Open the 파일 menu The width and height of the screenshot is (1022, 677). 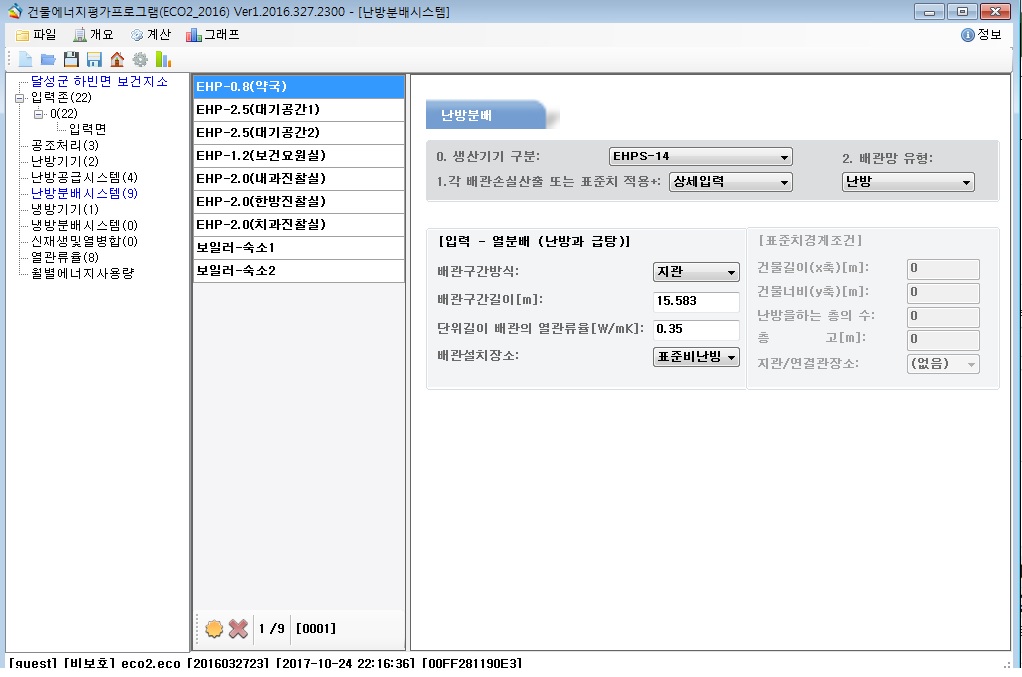pos(36,35)
